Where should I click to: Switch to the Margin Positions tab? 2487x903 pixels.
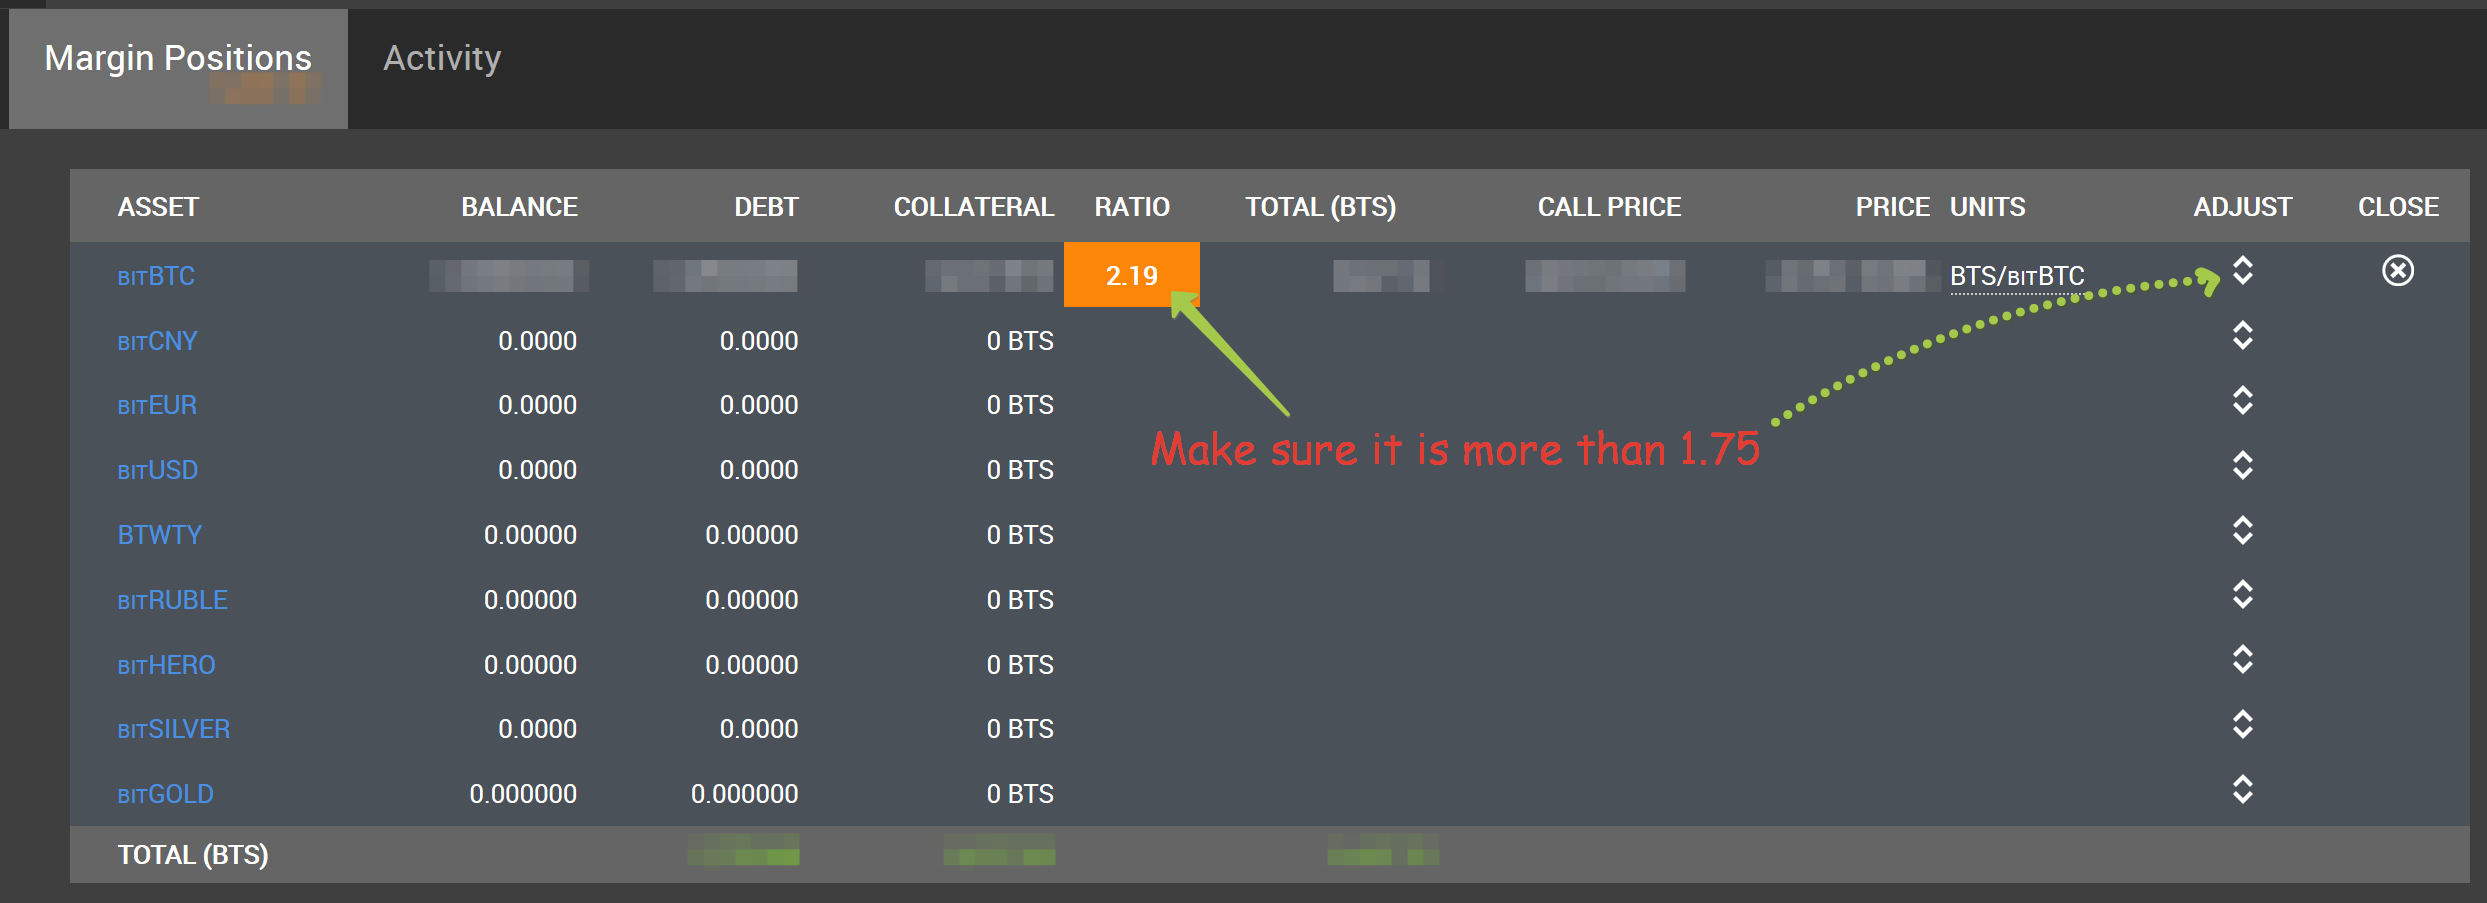[178, 68]
